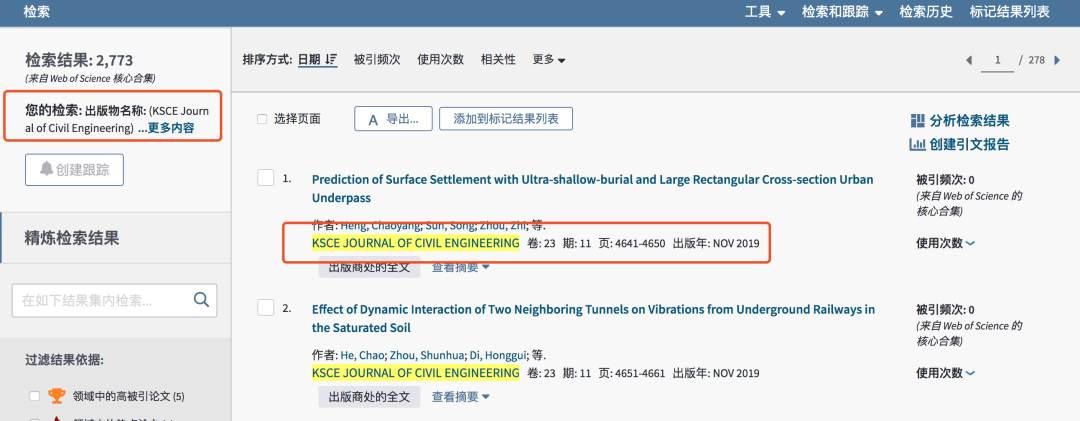
Task: Expand the 更多 sort options dropdown
Action: [549, 59]
